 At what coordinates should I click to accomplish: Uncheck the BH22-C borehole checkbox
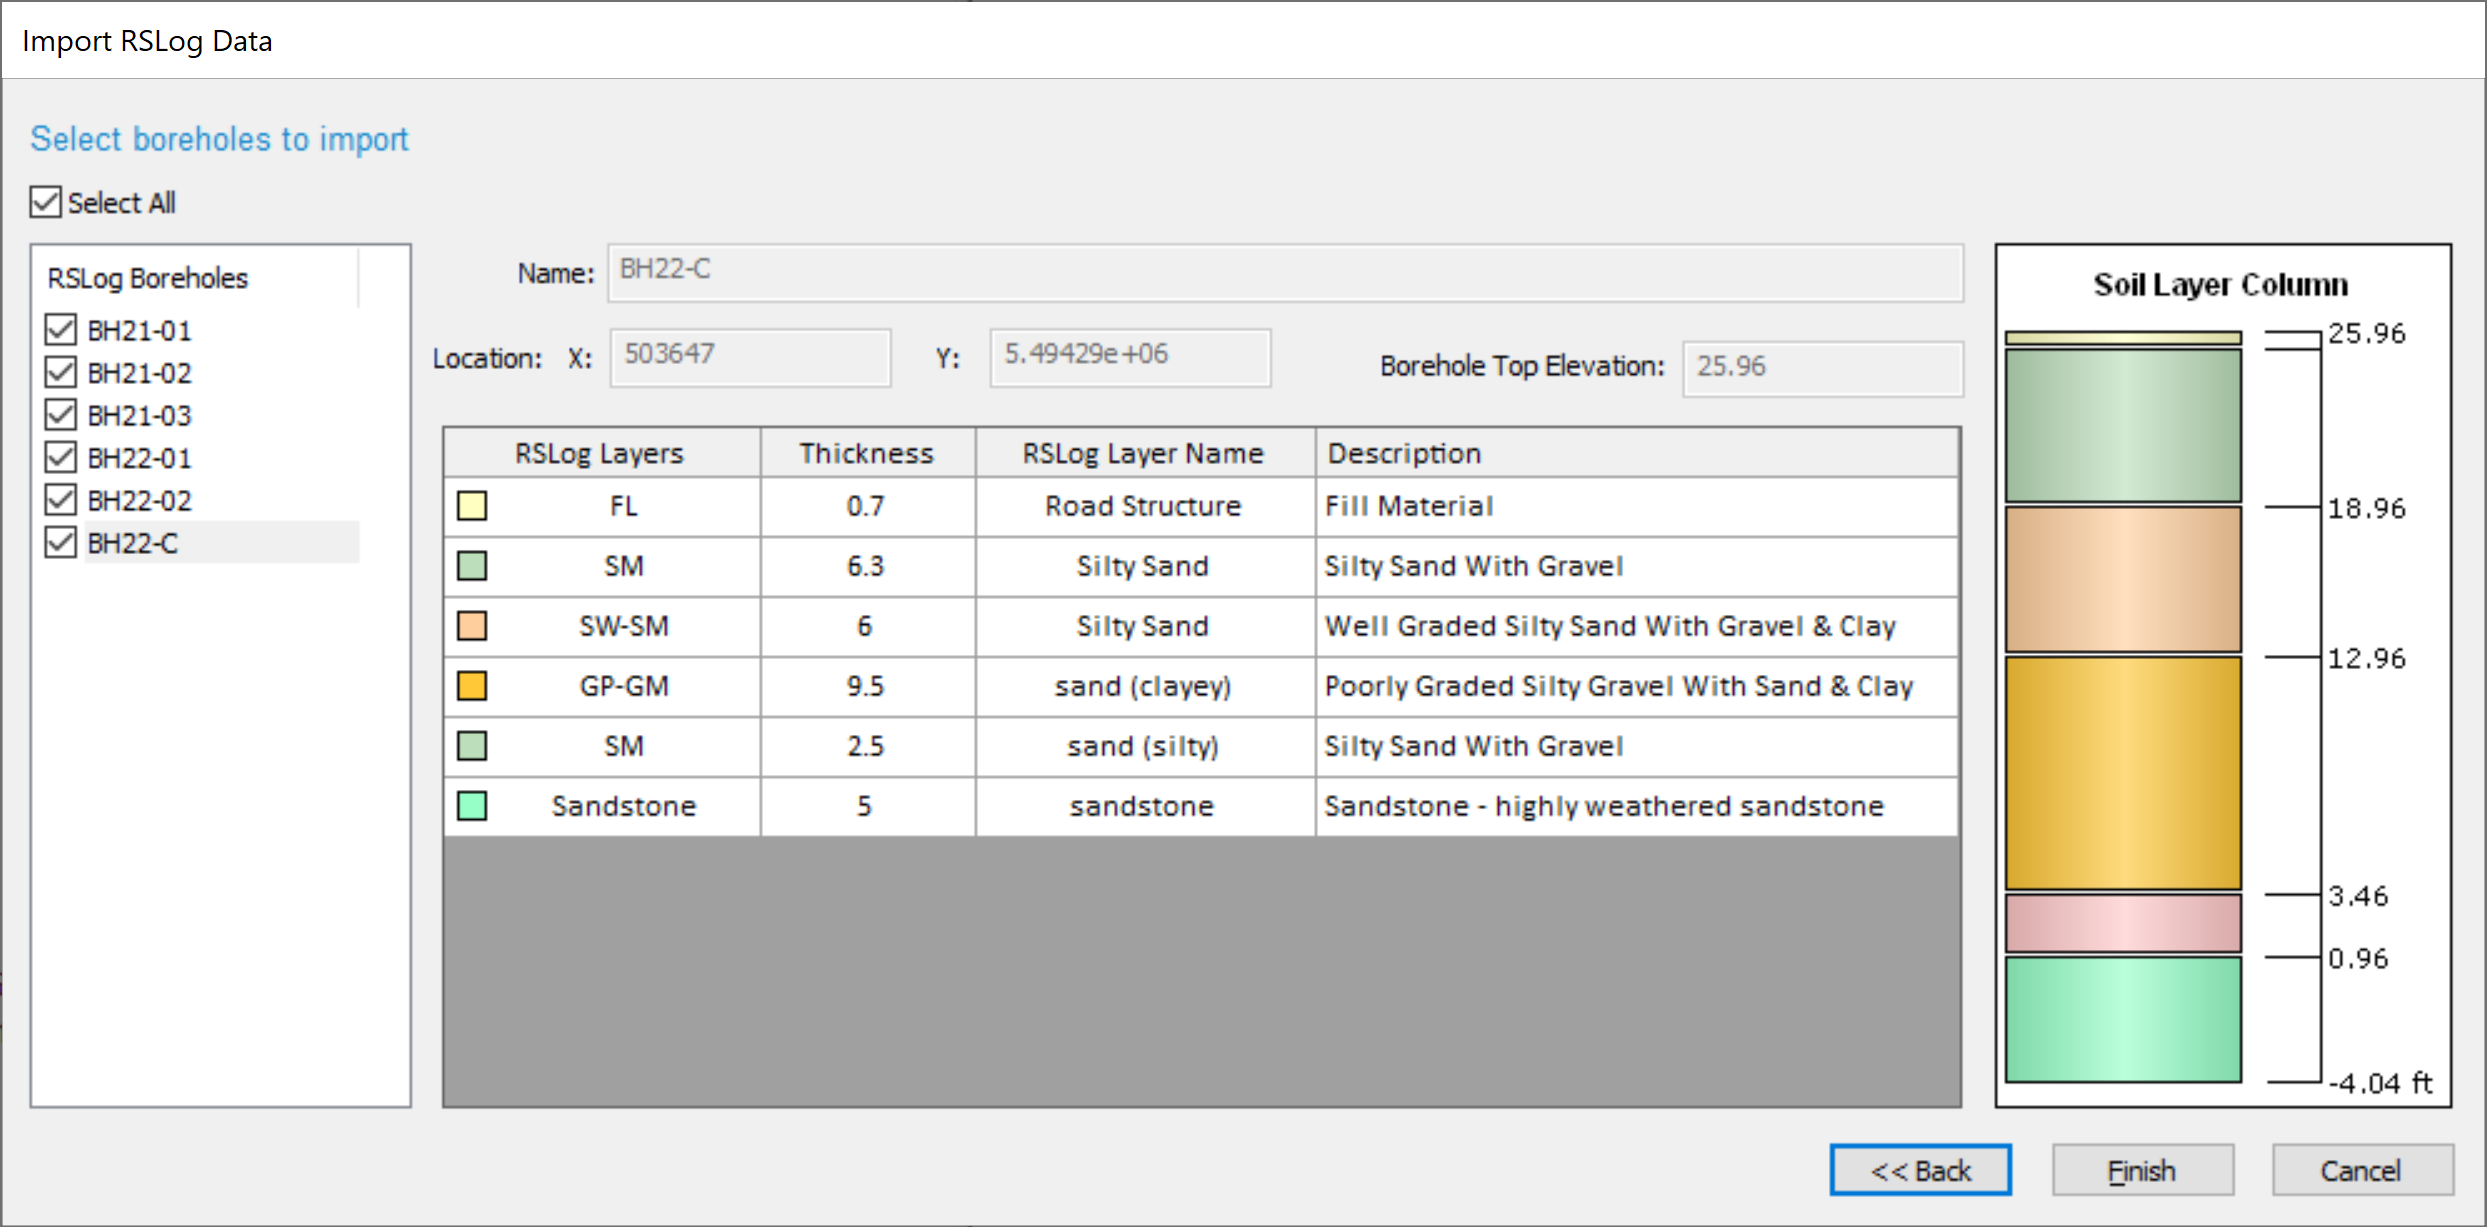tap(61, 542)
